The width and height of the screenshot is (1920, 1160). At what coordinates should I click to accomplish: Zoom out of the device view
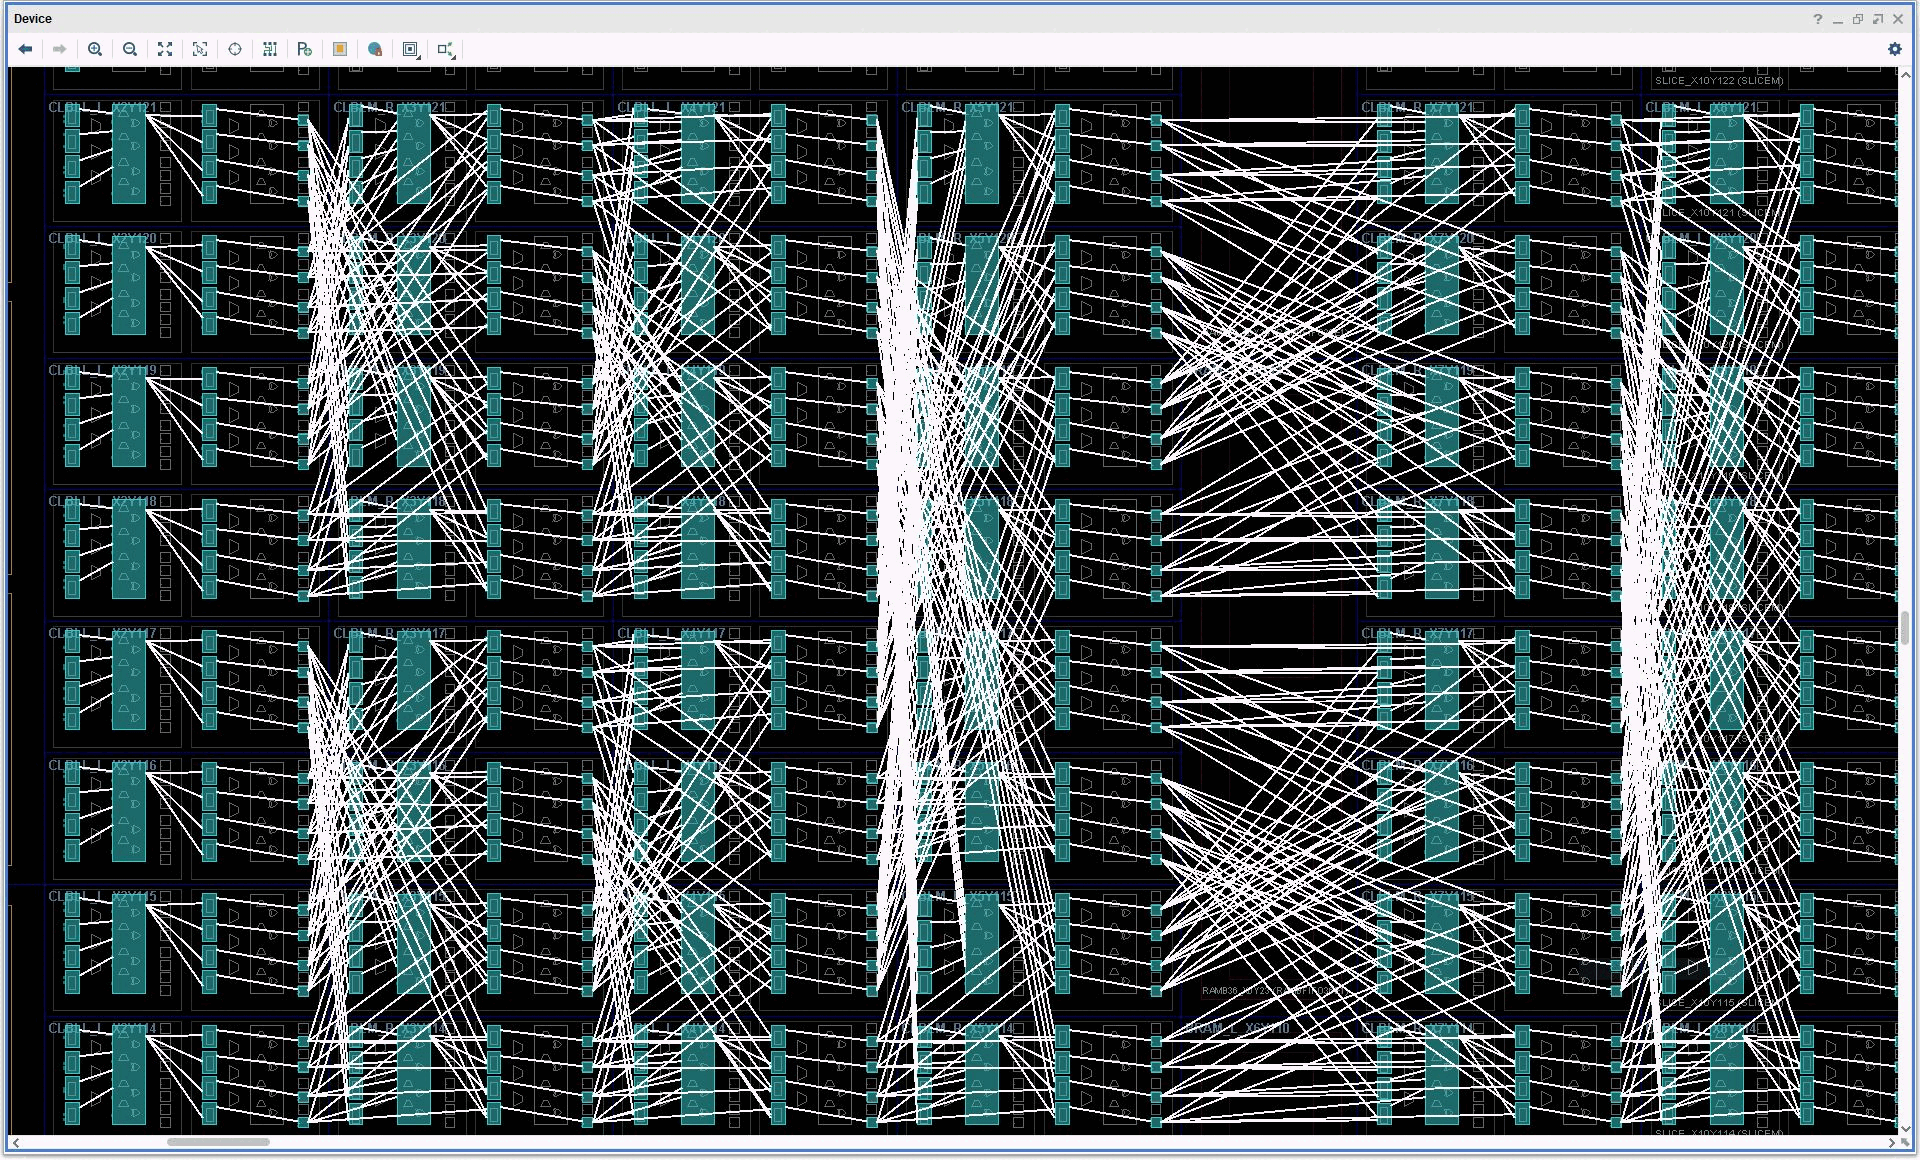click(x=130, y=49)
